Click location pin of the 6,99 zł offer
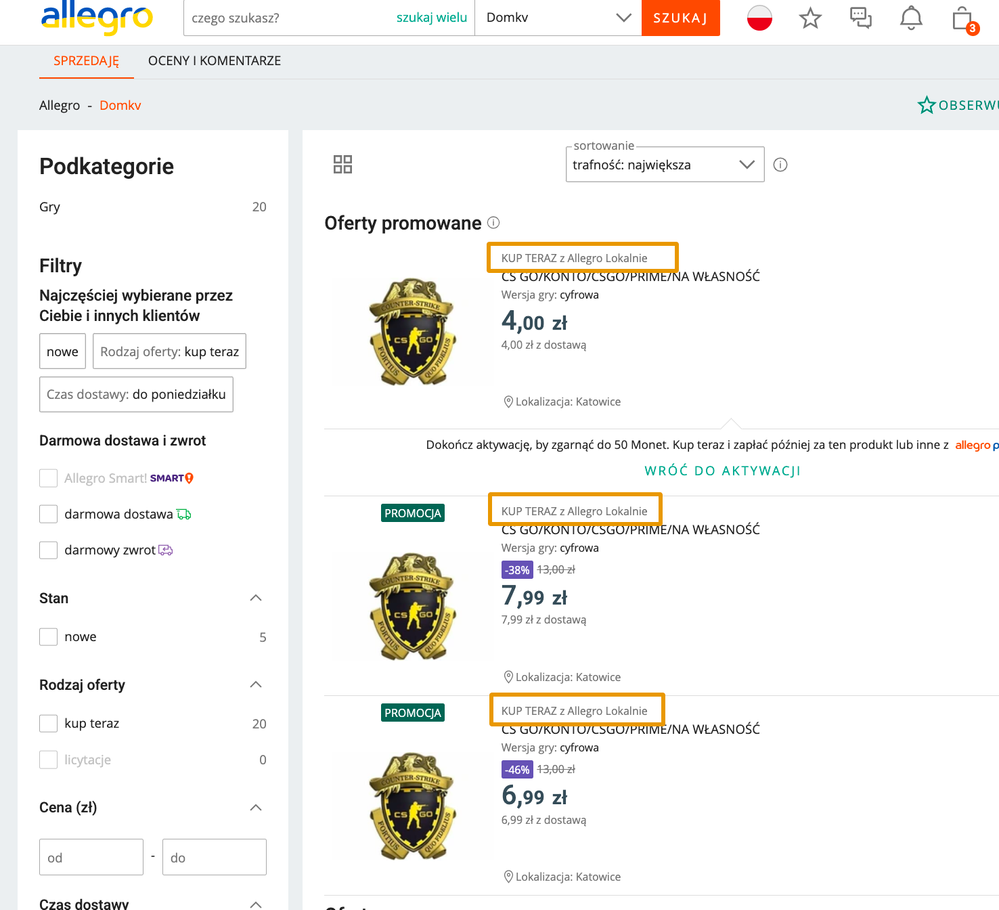The image size is (999, 910). click(x=508, y=877)
